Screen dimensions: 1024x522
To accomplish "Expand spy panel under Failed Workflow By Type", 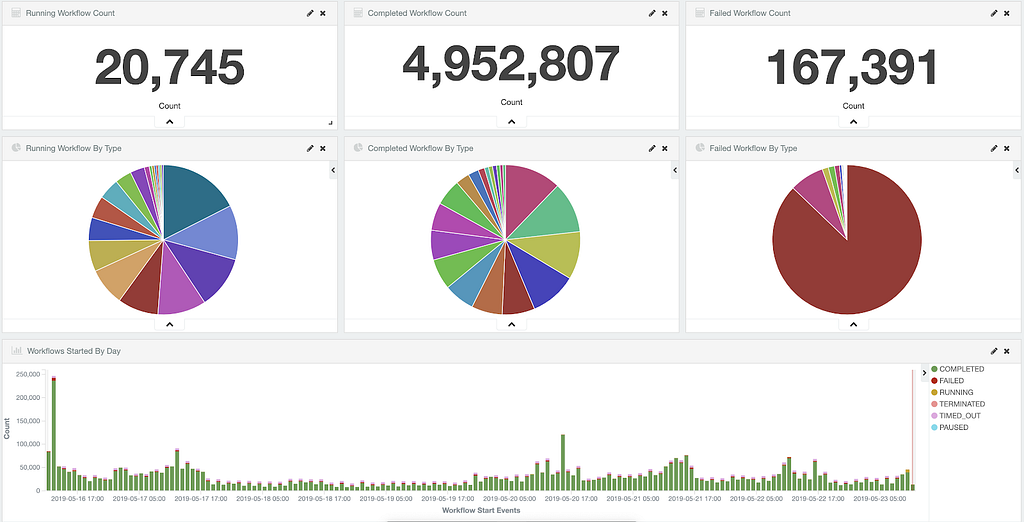I will click(x=853, y=324).
